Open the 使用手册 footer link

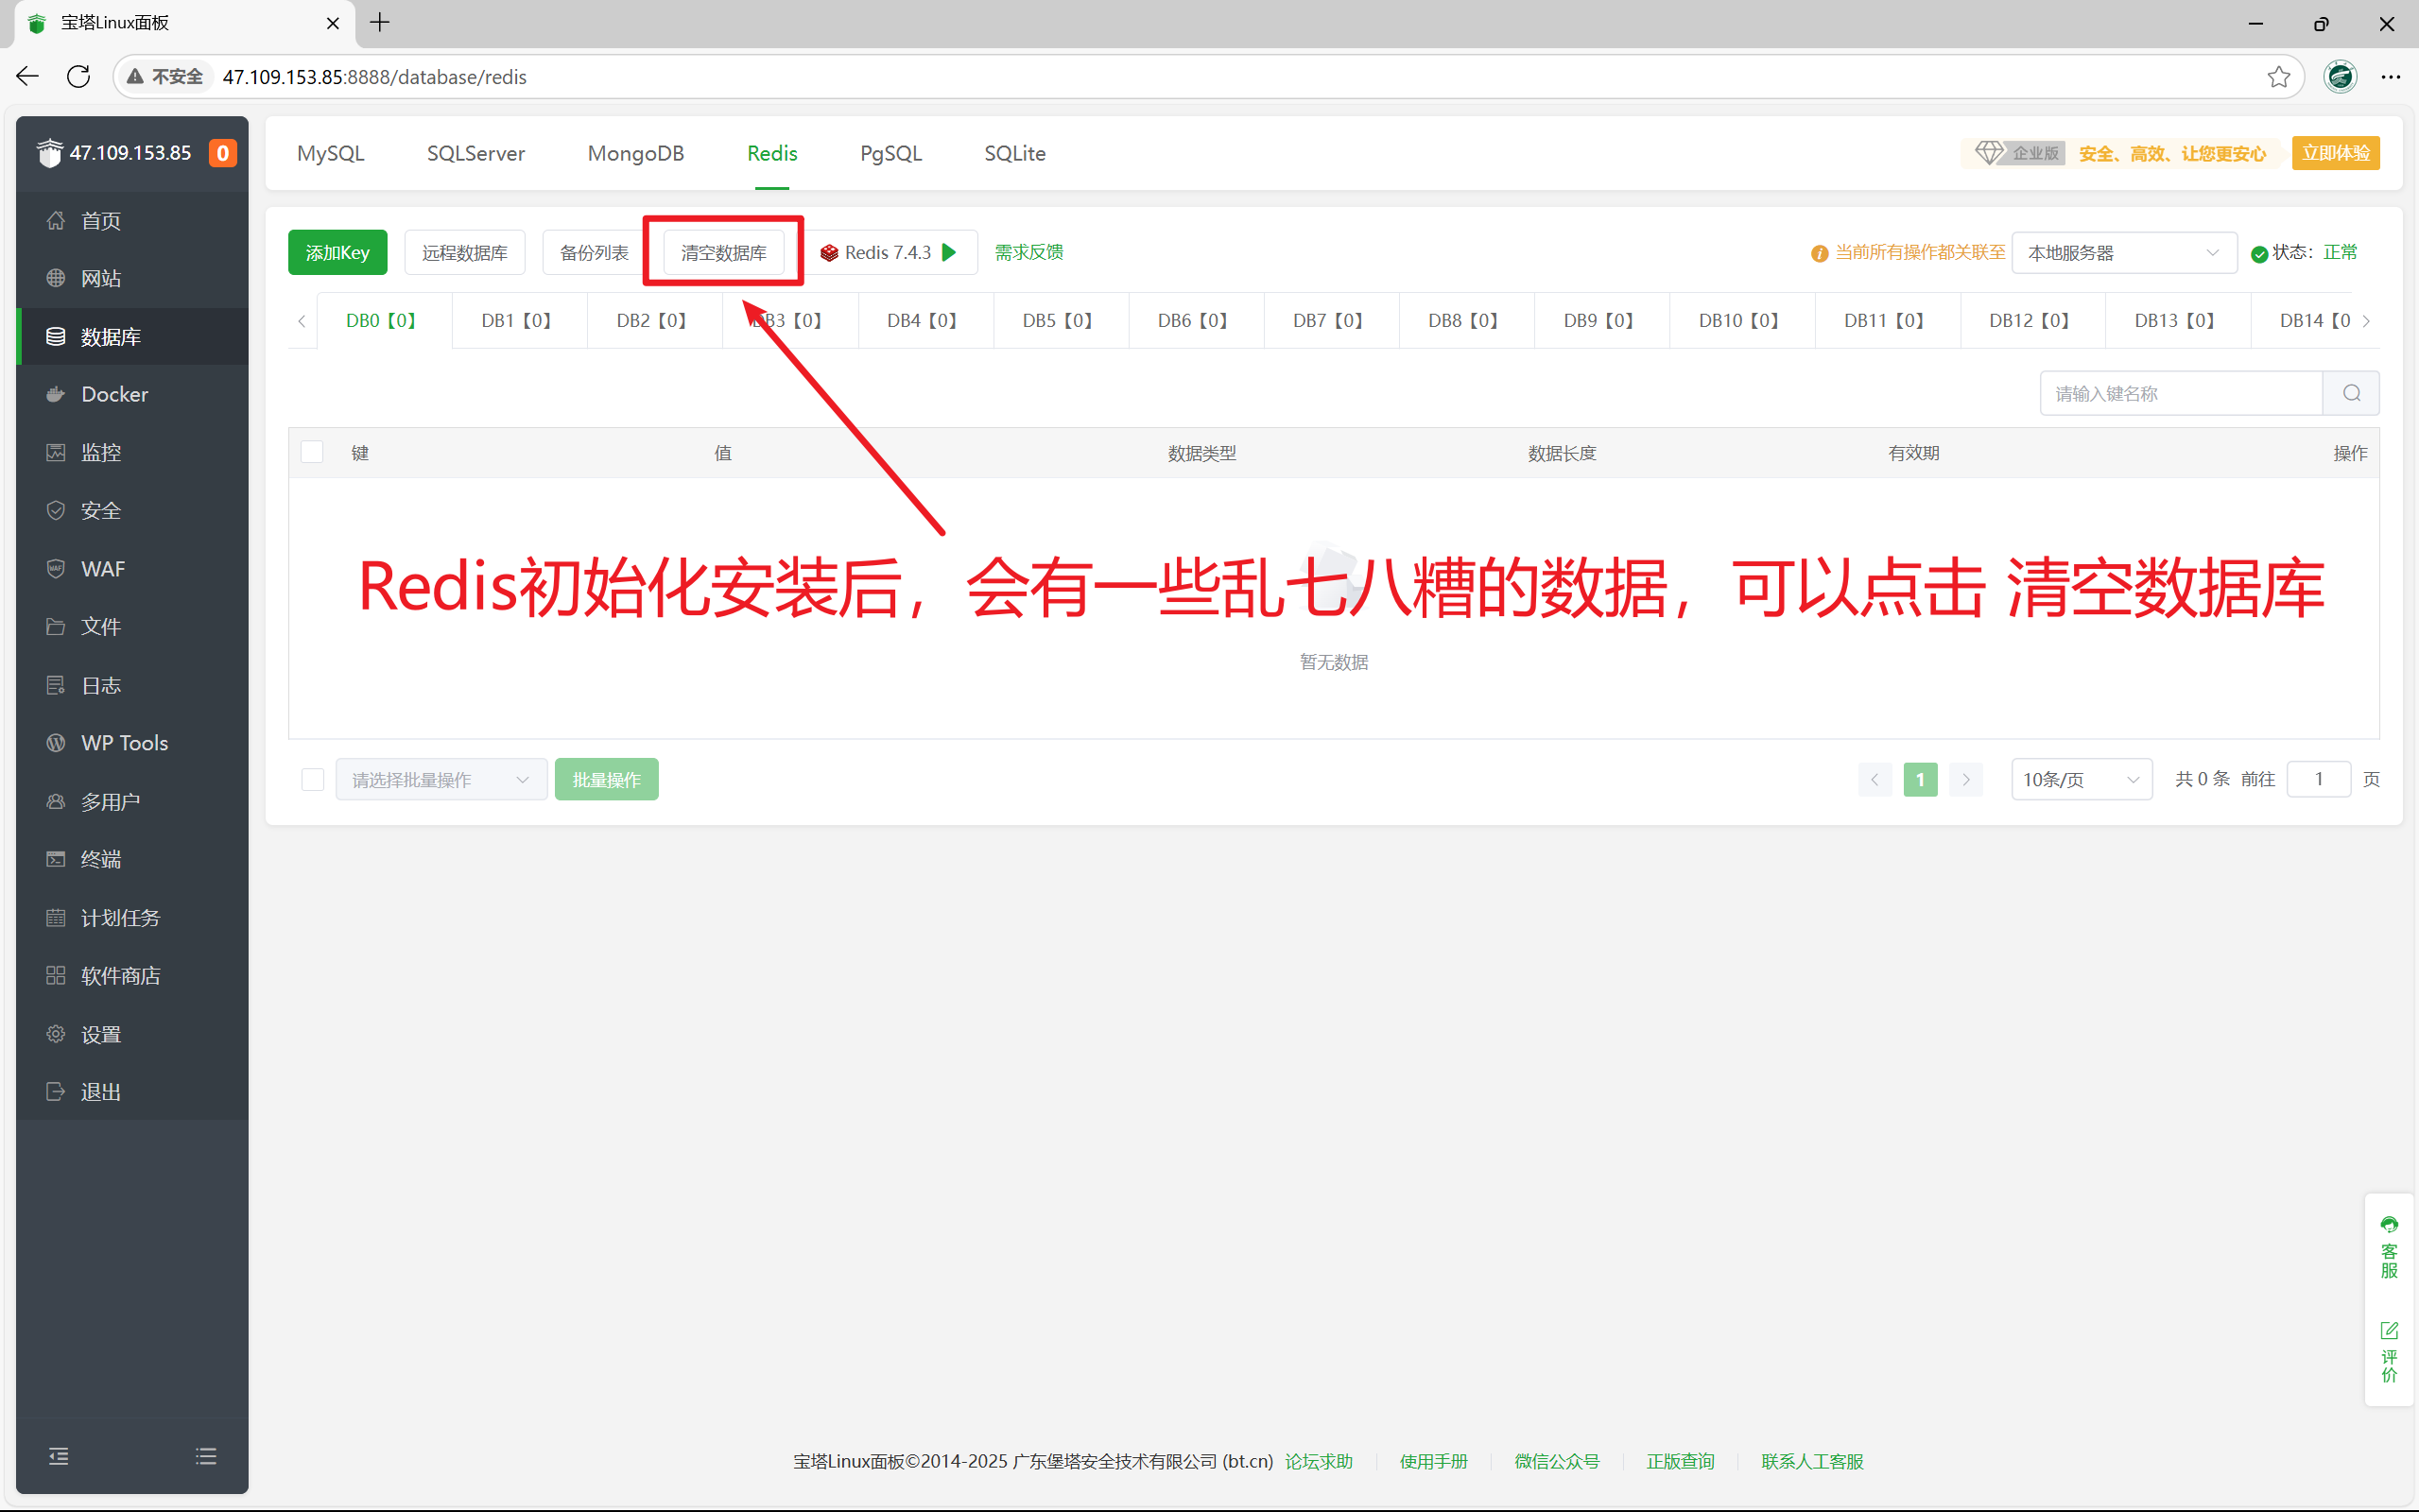pyautogui.click(x=1434, y=1461)
